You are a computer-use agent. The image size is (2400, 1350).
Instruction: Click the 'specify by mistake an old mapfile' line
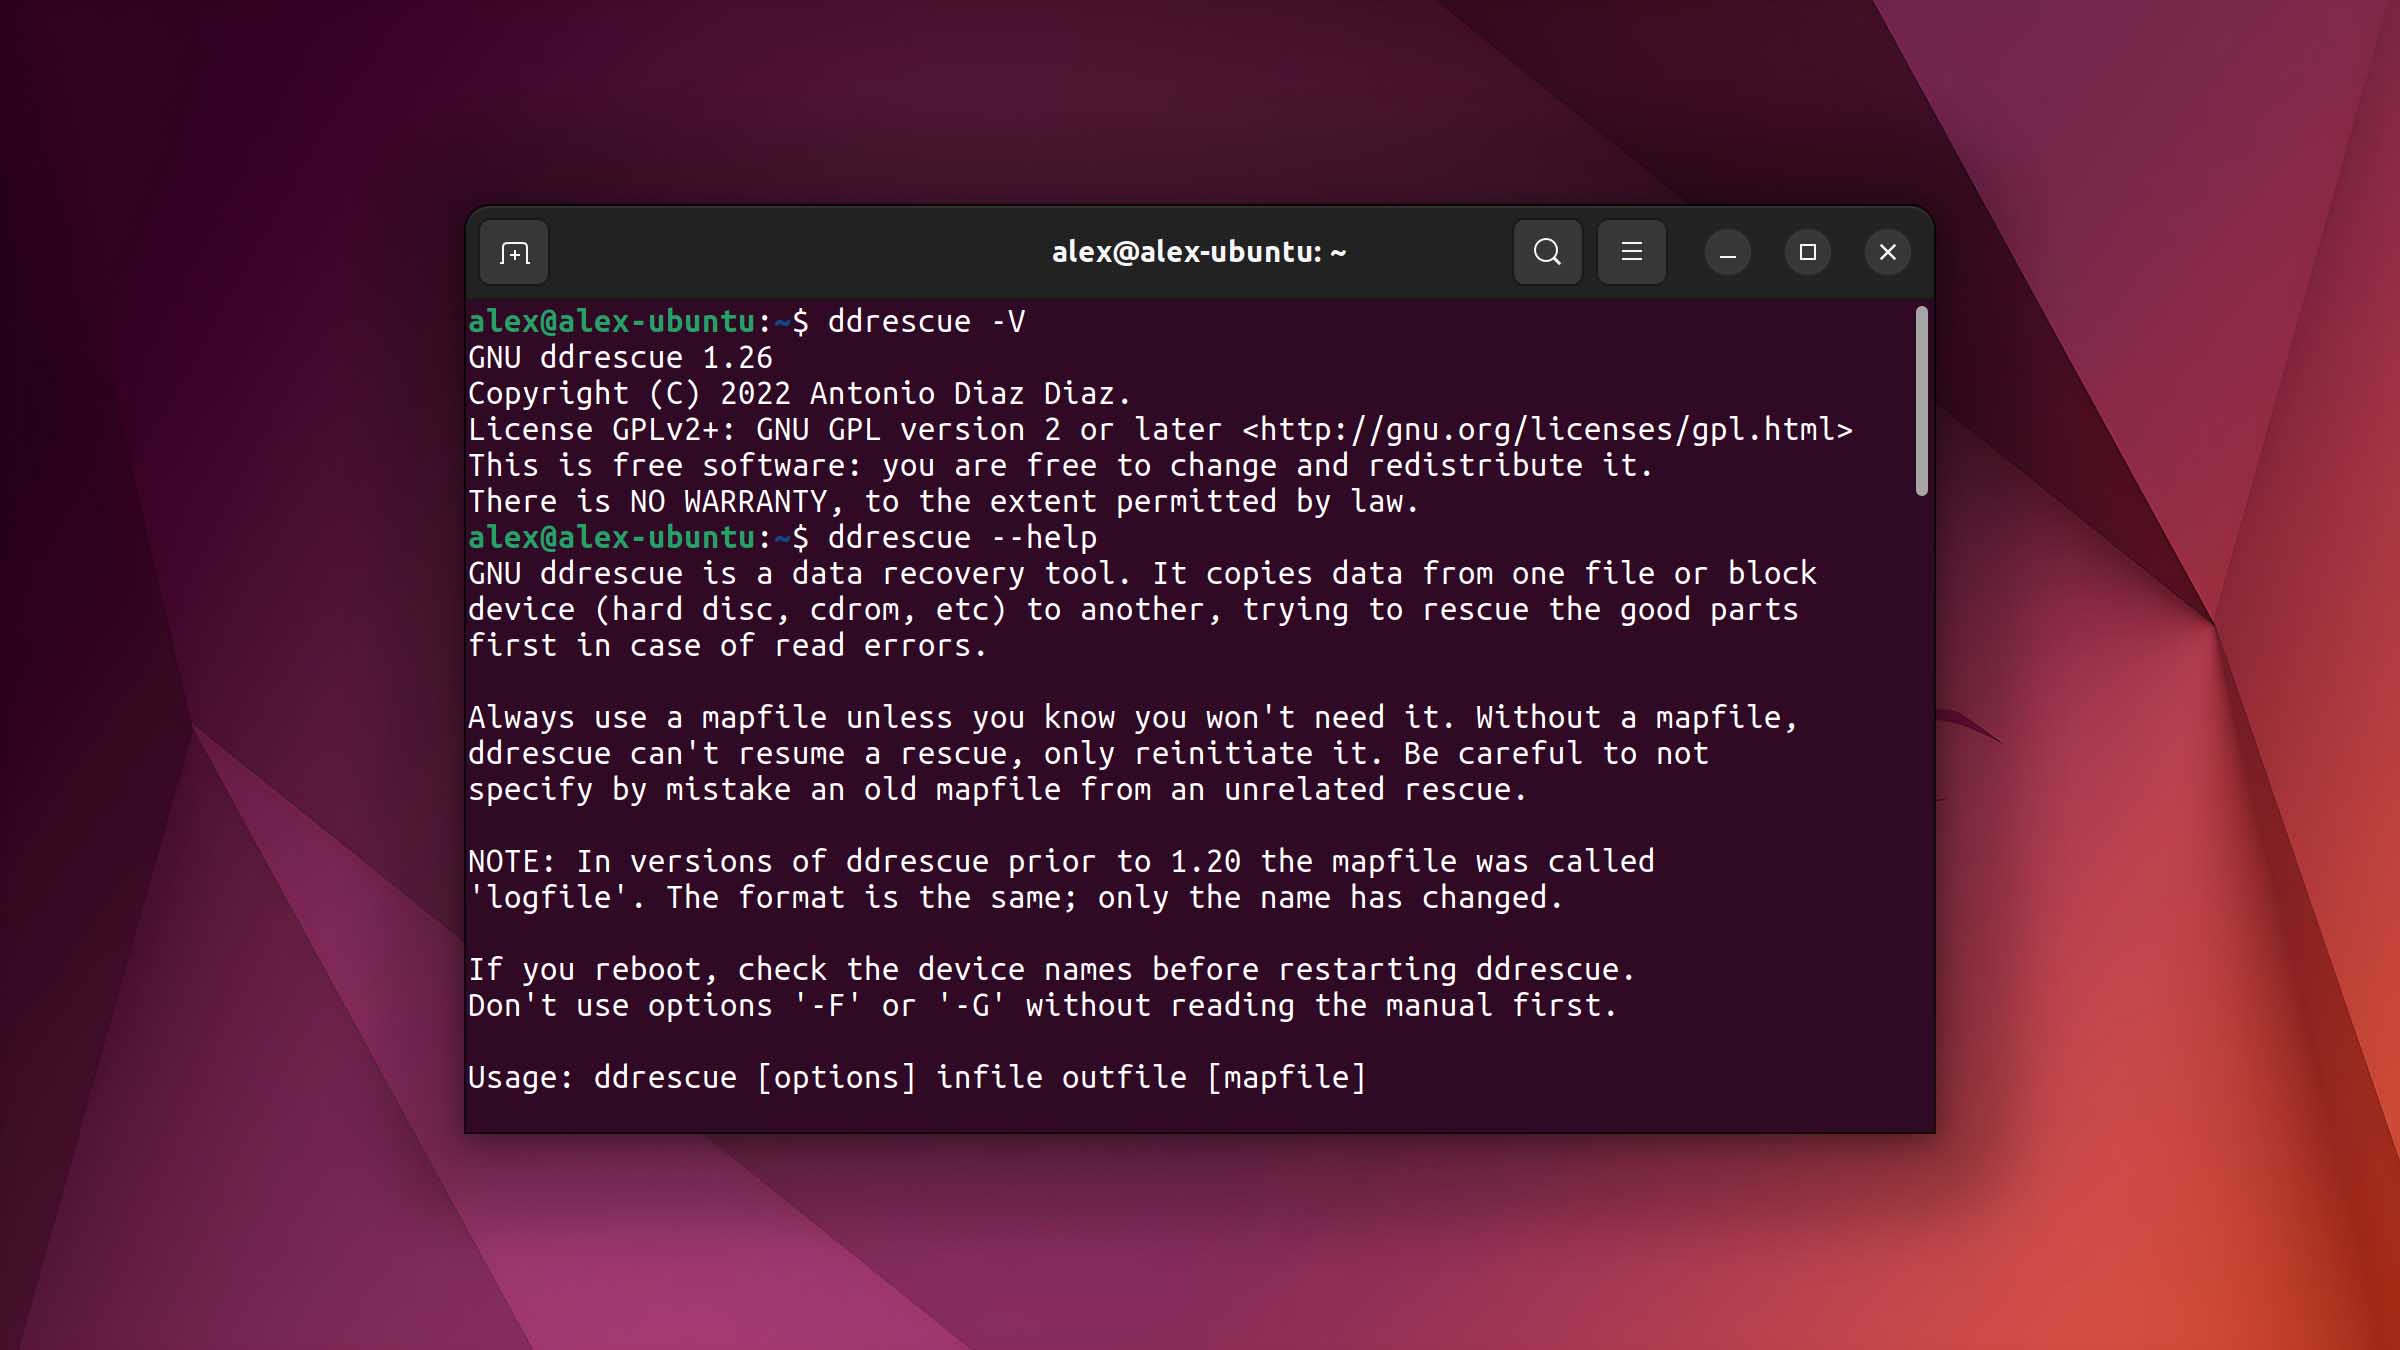coord(997,790)
